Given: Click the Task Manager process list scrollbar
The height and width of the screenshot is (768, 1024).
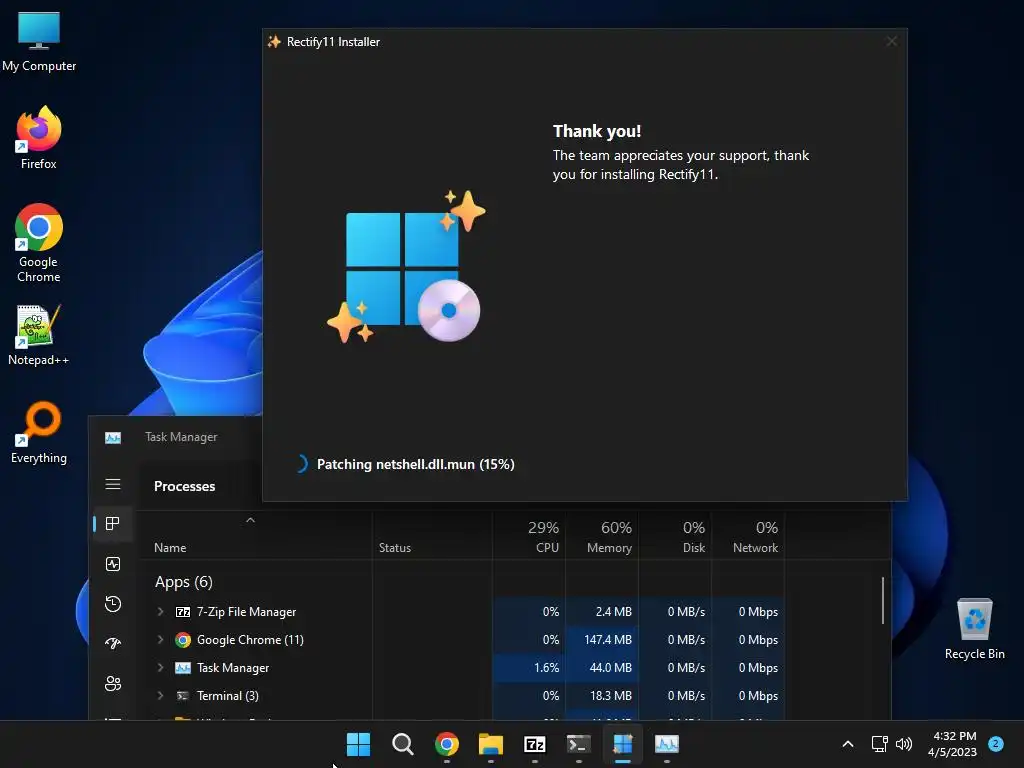Looking at the screenshot, I should tap(882, 600).
